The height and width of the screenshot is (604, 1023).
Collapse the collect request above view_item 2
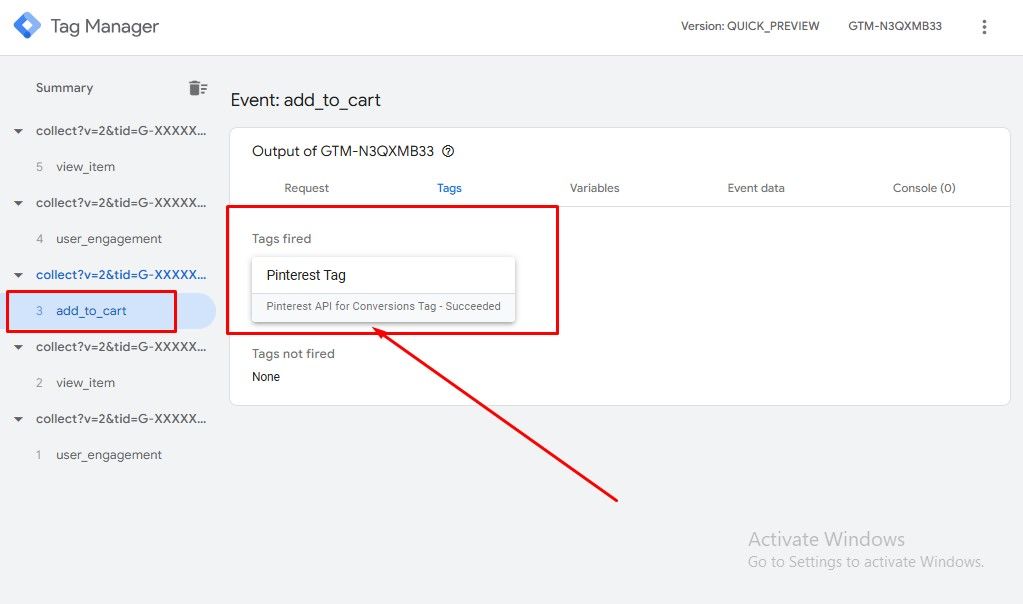point(18,347)
